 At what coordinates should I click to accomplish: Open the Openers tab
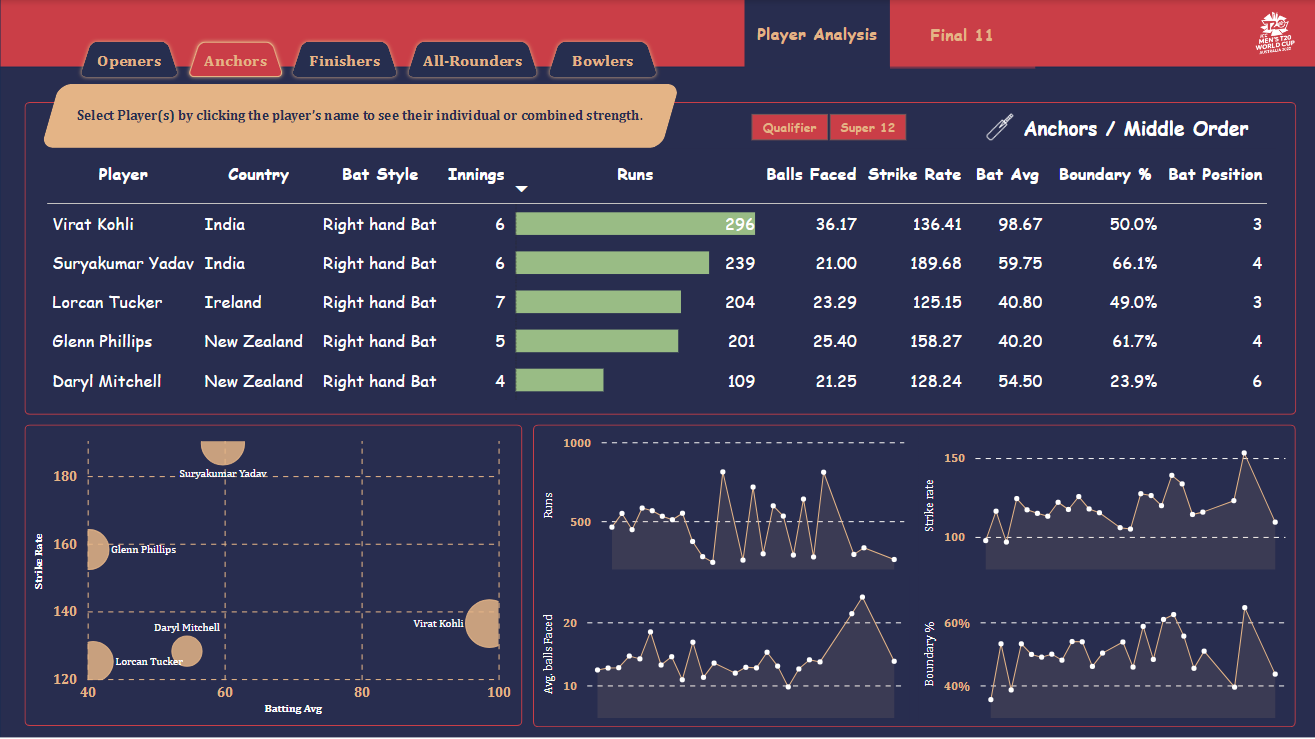coord(129,61)
